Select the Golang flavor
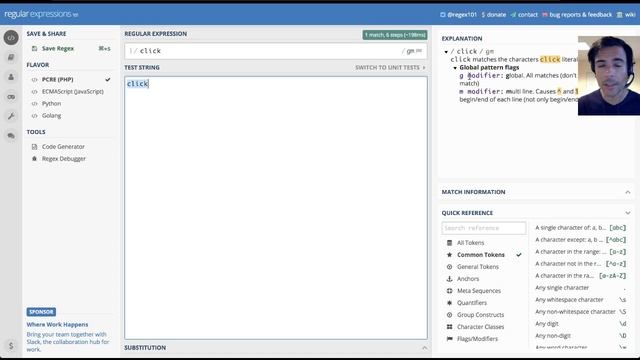Viewport: 640px width, 360px height. click(71, 116)
